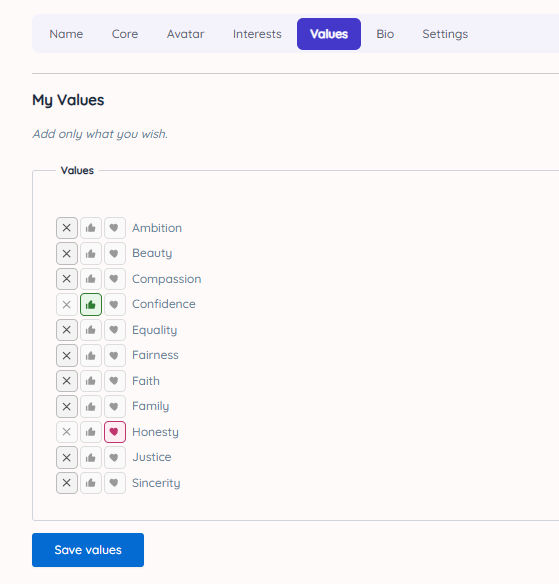Click thumbs-up icon for Honesty
The image size is (559, 584).
(x=90, y=432)
